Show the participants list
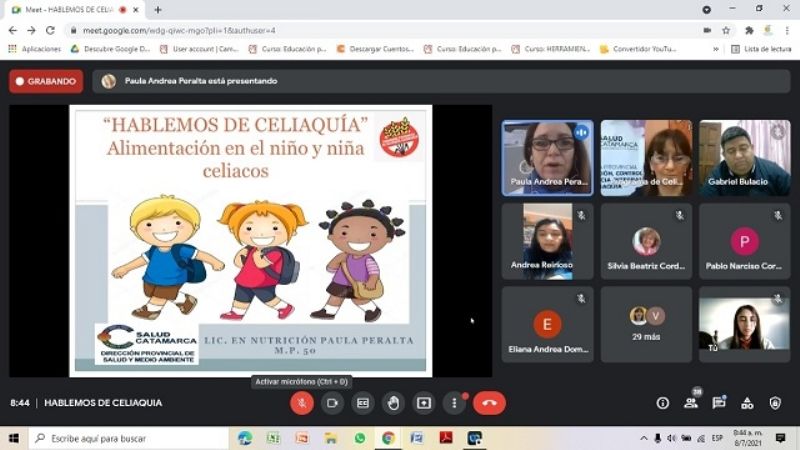 [691, 403]
